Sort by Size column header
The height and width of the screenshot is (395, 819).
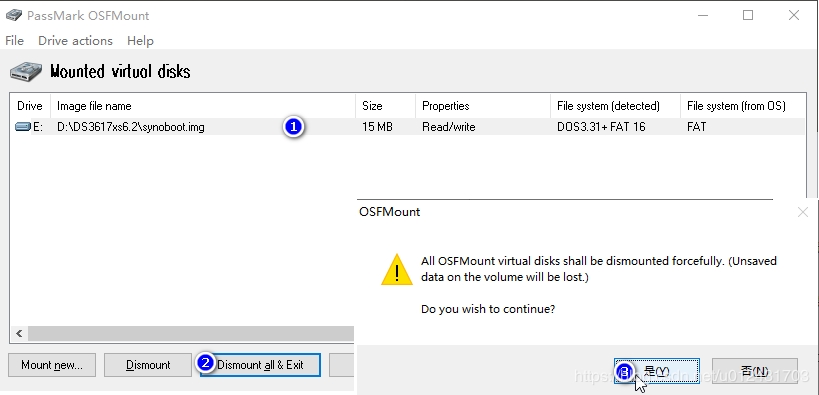click(385, 106)
